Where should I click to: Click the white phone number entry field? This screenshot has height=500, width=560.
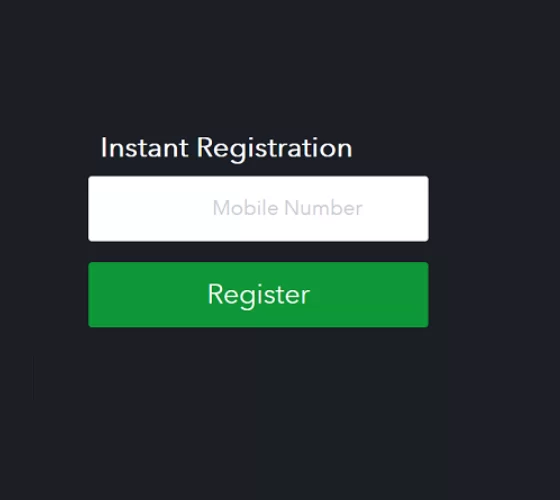tap(258, 209)
